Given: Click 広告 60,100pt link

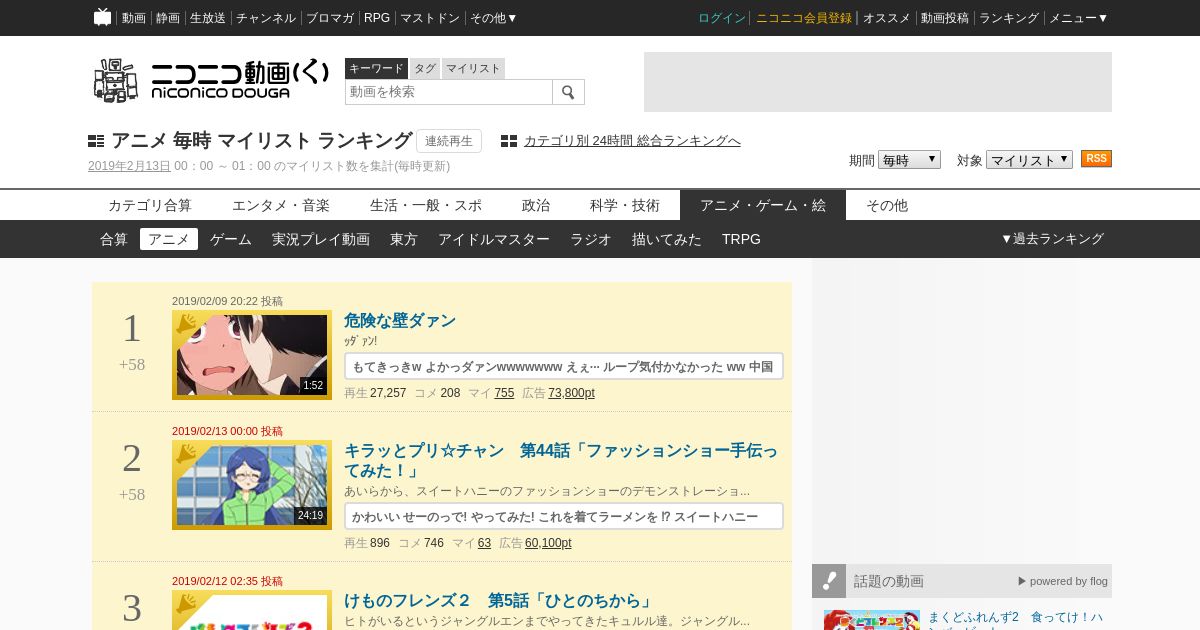Looking at the screenshot, I should point(548,543).
